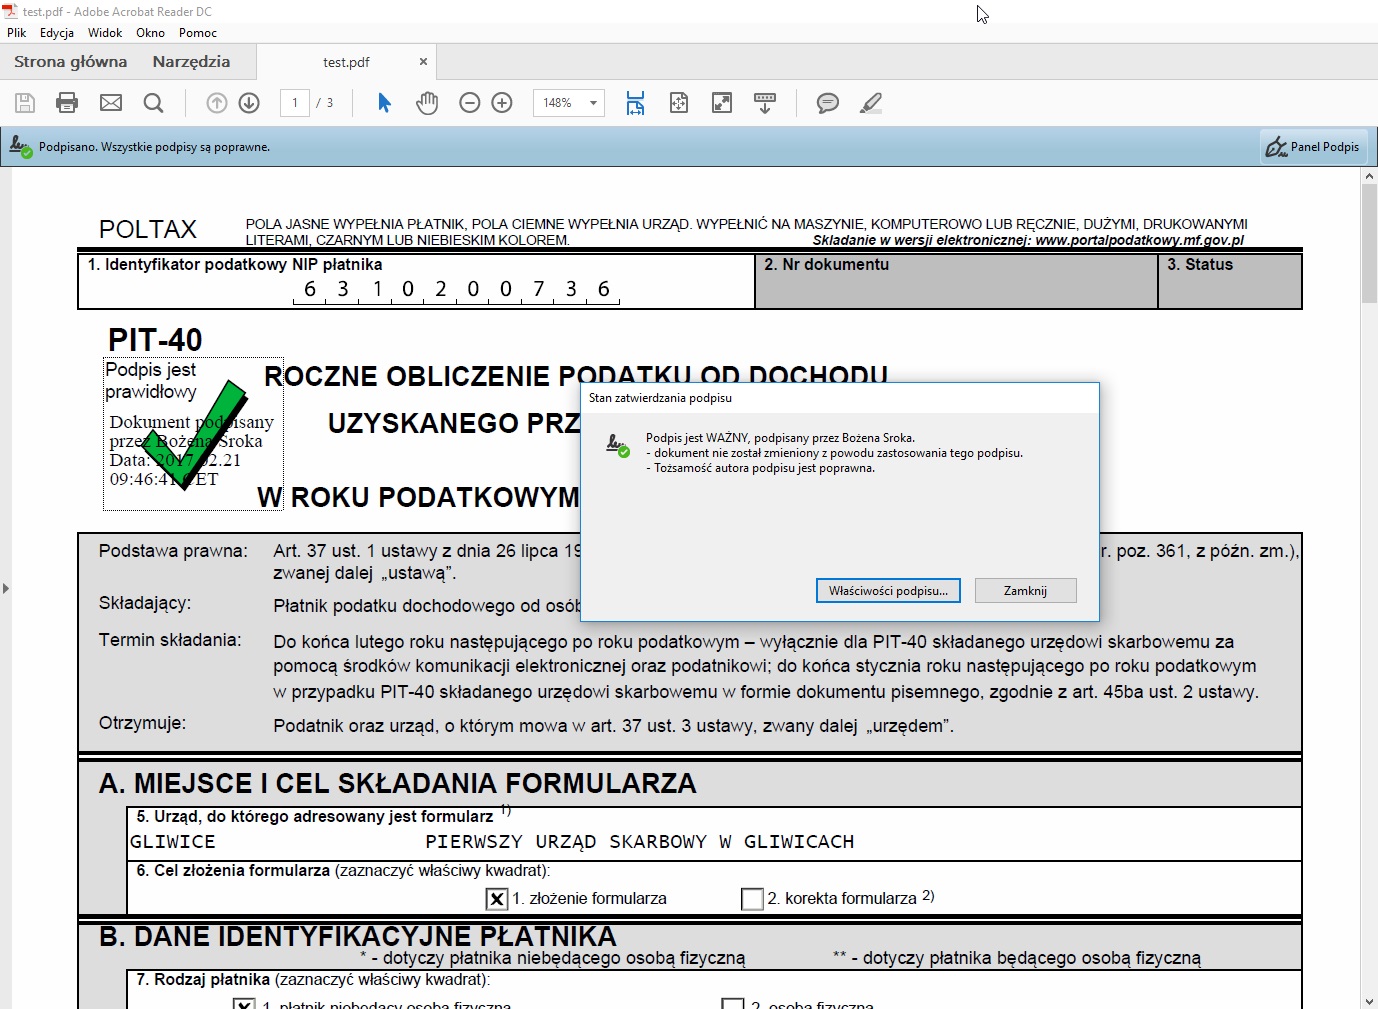The image size is (1378, 1009).
Task: Select the test.pdf document tab
Action: [x=346, y=62]
